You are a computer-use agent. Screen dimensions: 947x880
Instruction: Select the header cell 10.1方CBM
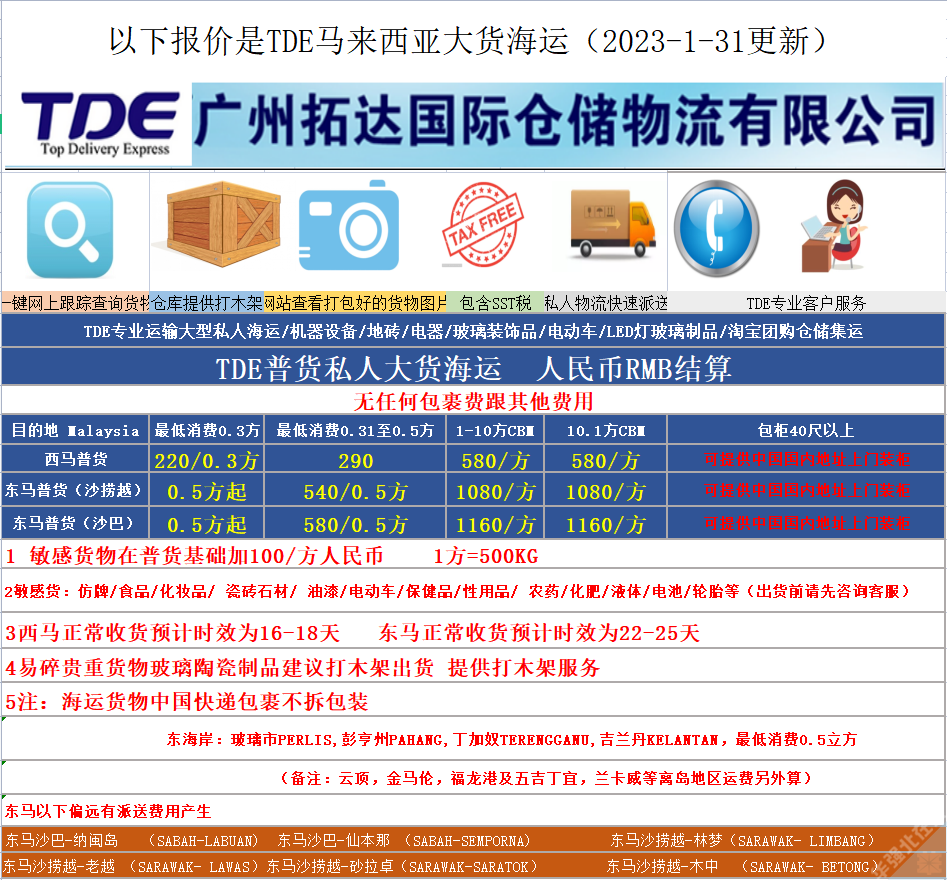(606, 431)
